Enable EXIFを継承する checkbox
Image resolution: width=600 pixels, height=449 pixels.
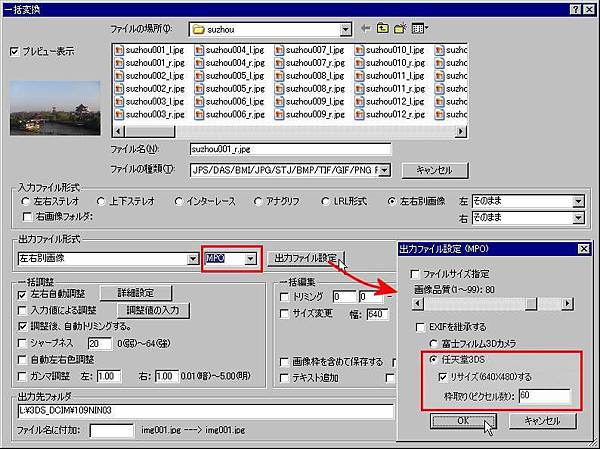(x=420, y=327)
